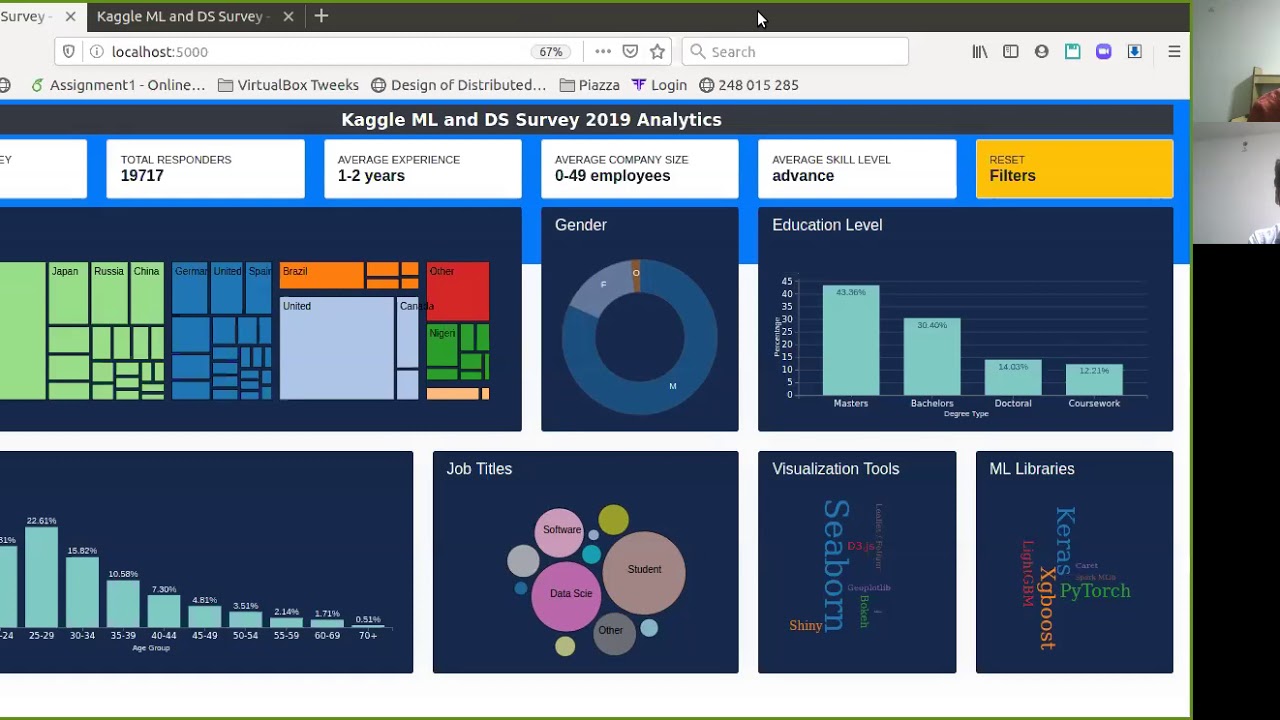This screenshot has width=1280, height=720.
Task: Close the Kaggle ML and DS Survey tab
Action: [288, 16]
